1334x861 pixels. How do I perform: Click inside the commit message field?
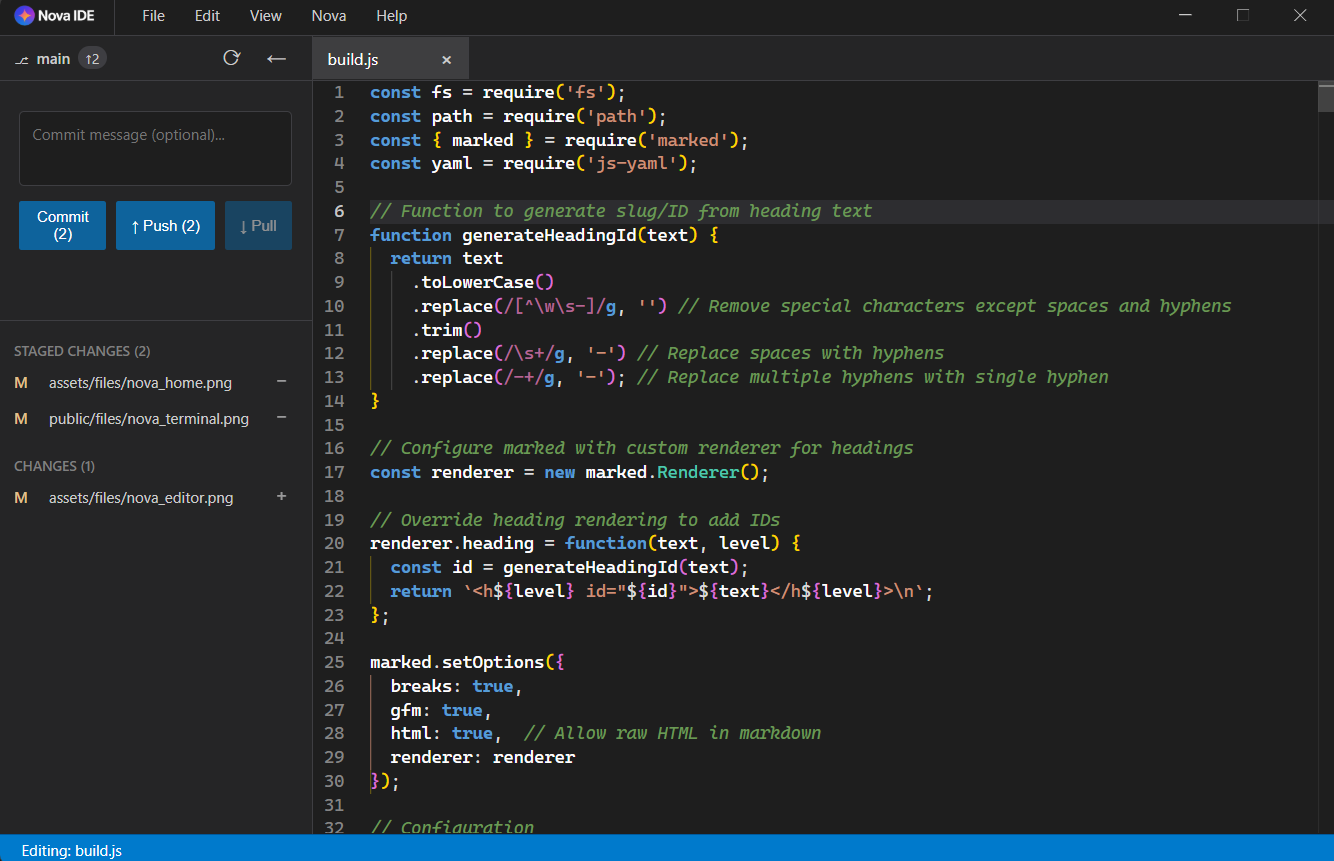pyautogui.click(x=155, y=148)
